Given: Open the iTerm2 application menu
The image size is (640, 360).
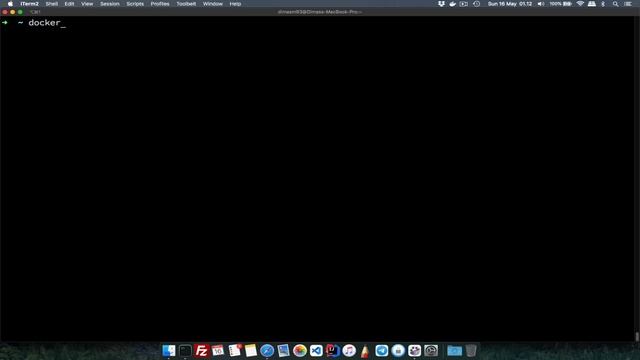Looking at the screenshot, I should (x=29, y=4).
